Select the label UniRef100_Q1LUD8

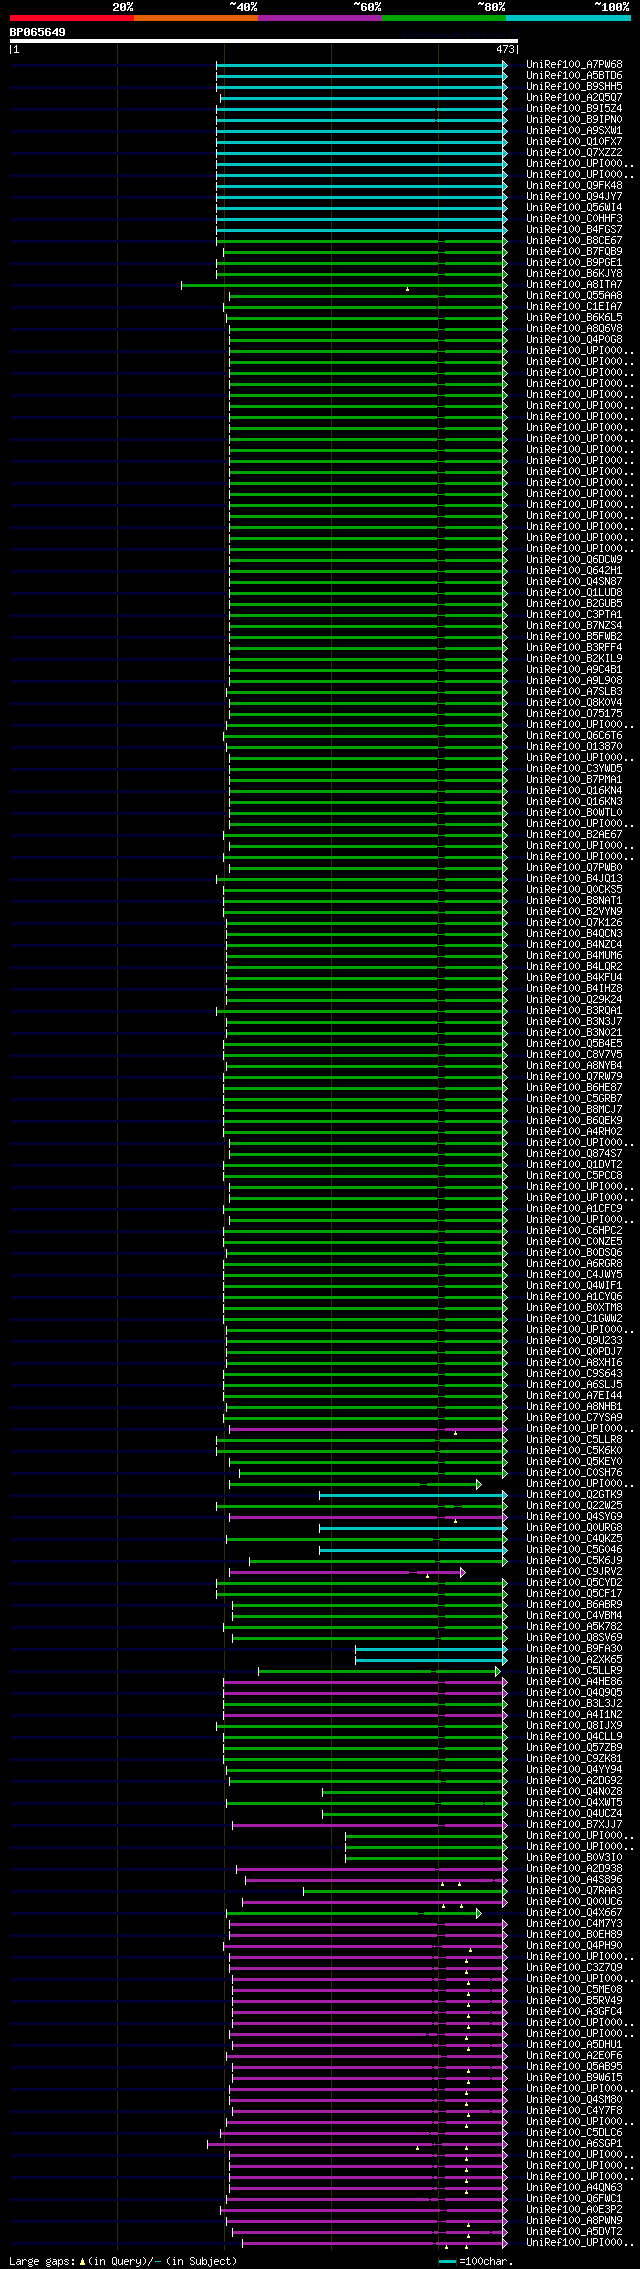574,593
